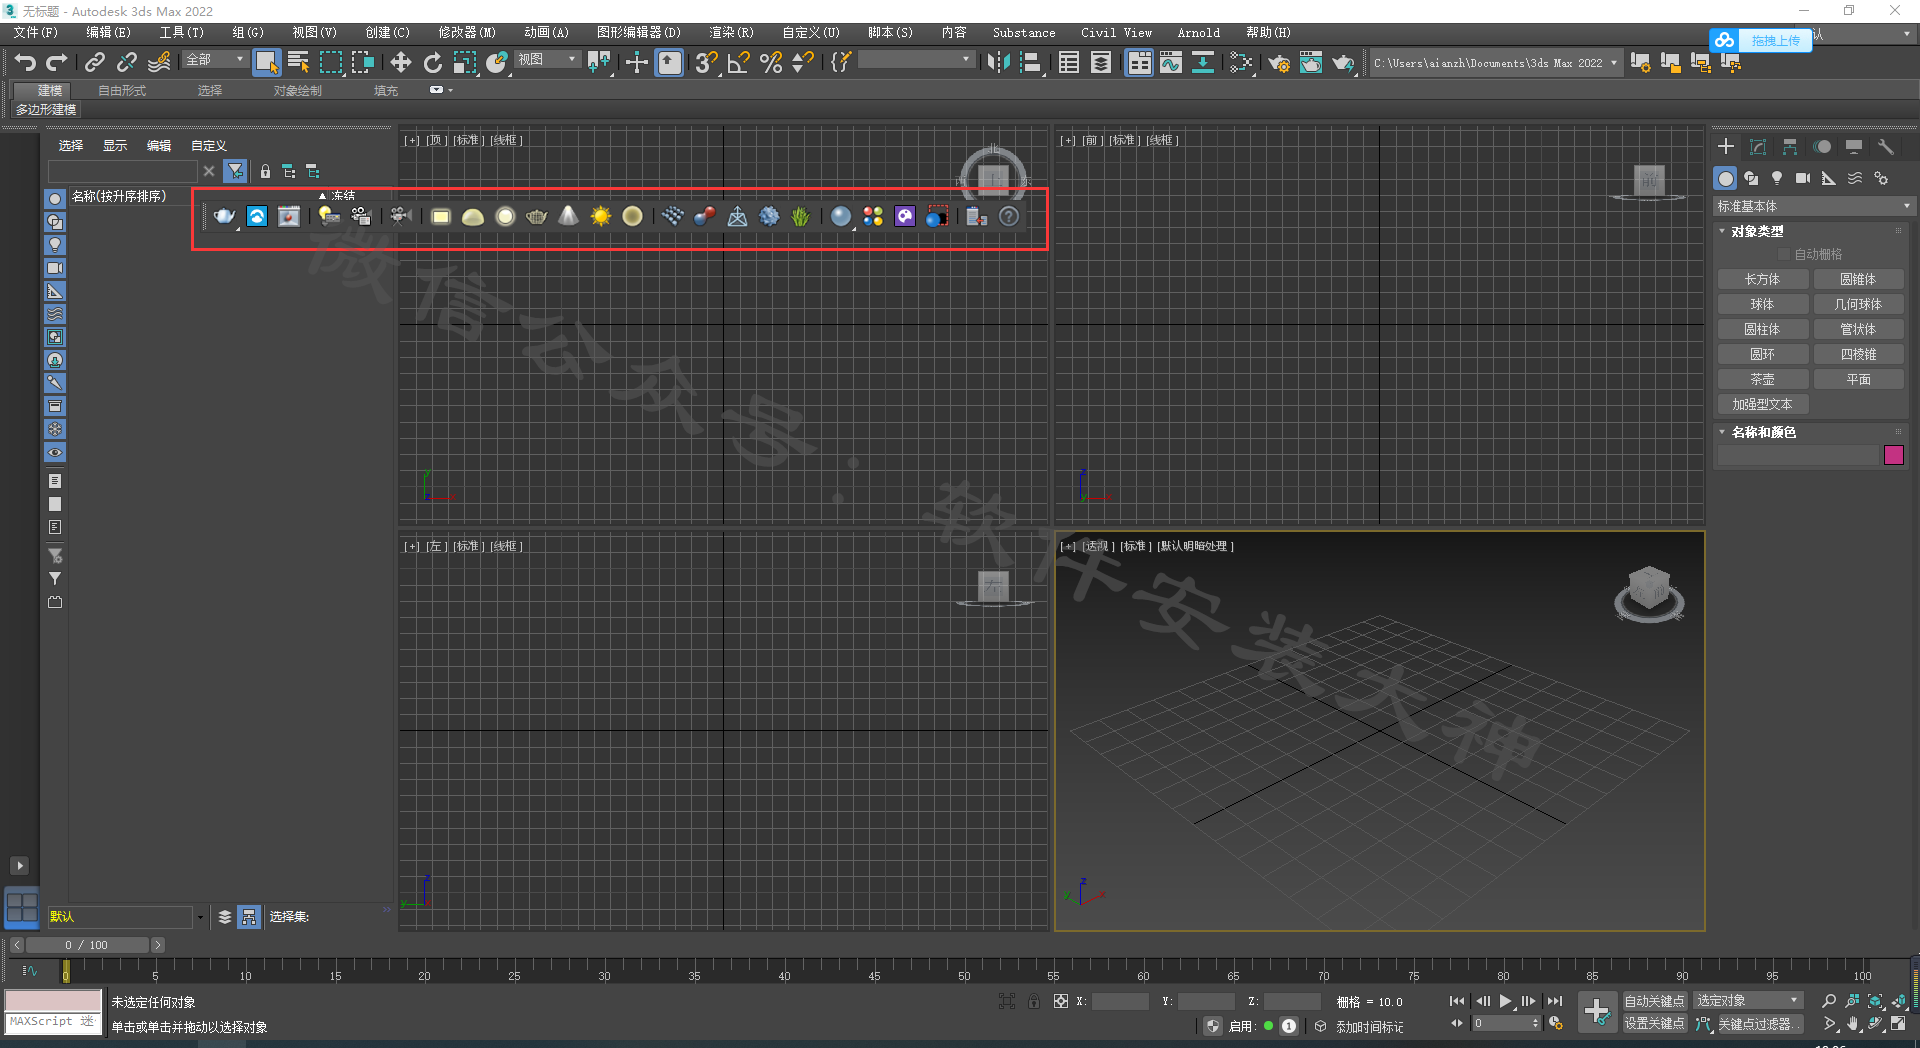The height and width of the screenshot is (1048, 1920).
Task: Click the 设置关键点 Set Key button
Action: (1655, 1024)
